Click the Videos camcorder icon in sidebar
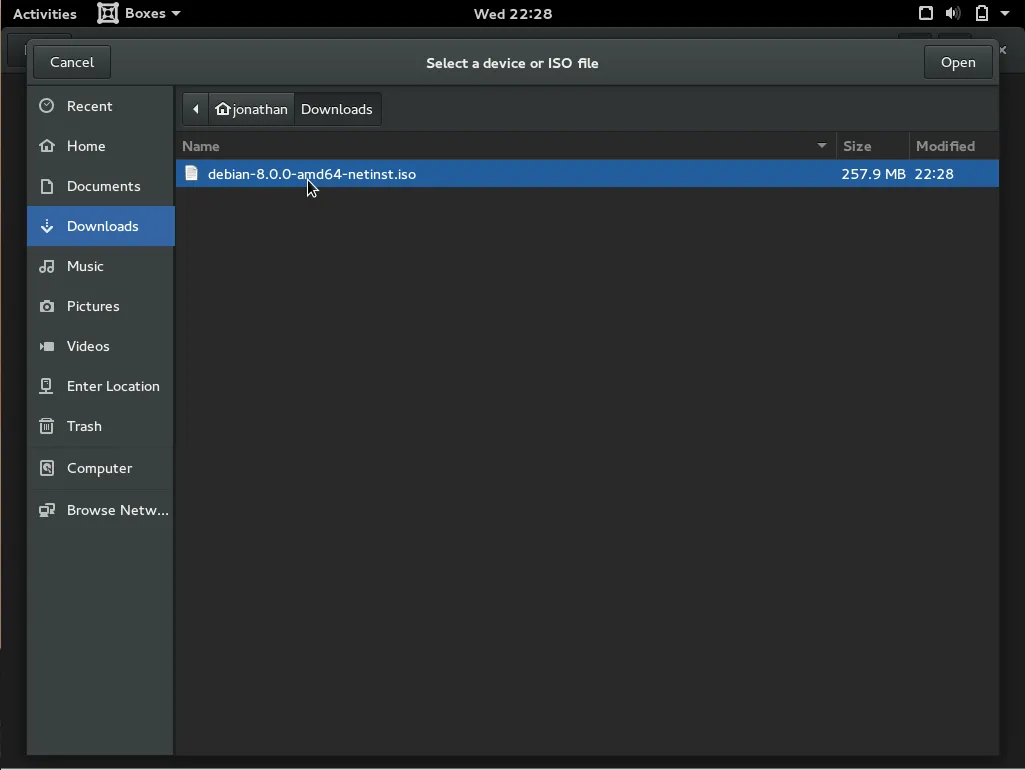1025x770 pixels. (x=47, y=347)
